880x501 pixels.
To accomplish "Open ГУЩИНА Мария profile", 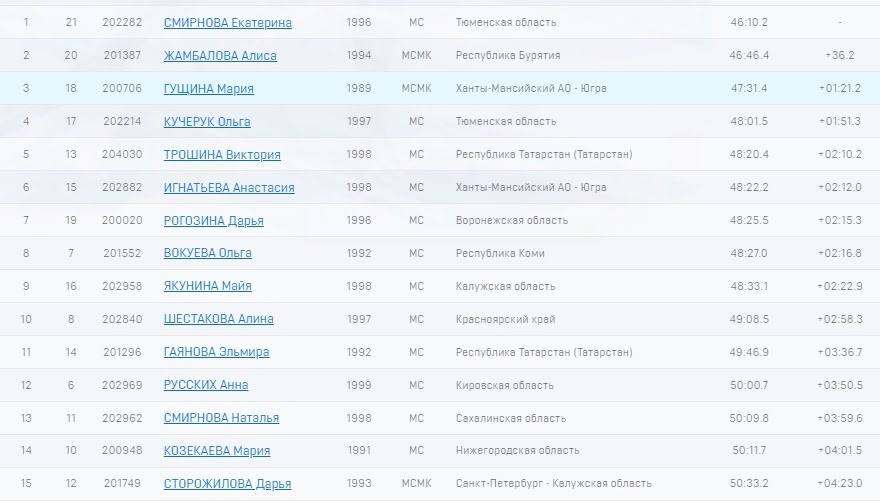I will point(208,89).
